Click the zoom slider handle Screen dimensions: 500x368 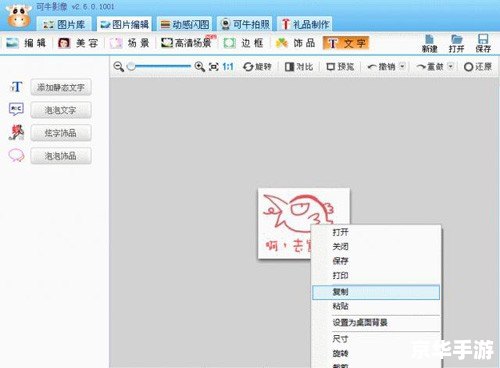click(x=132, y=67)
